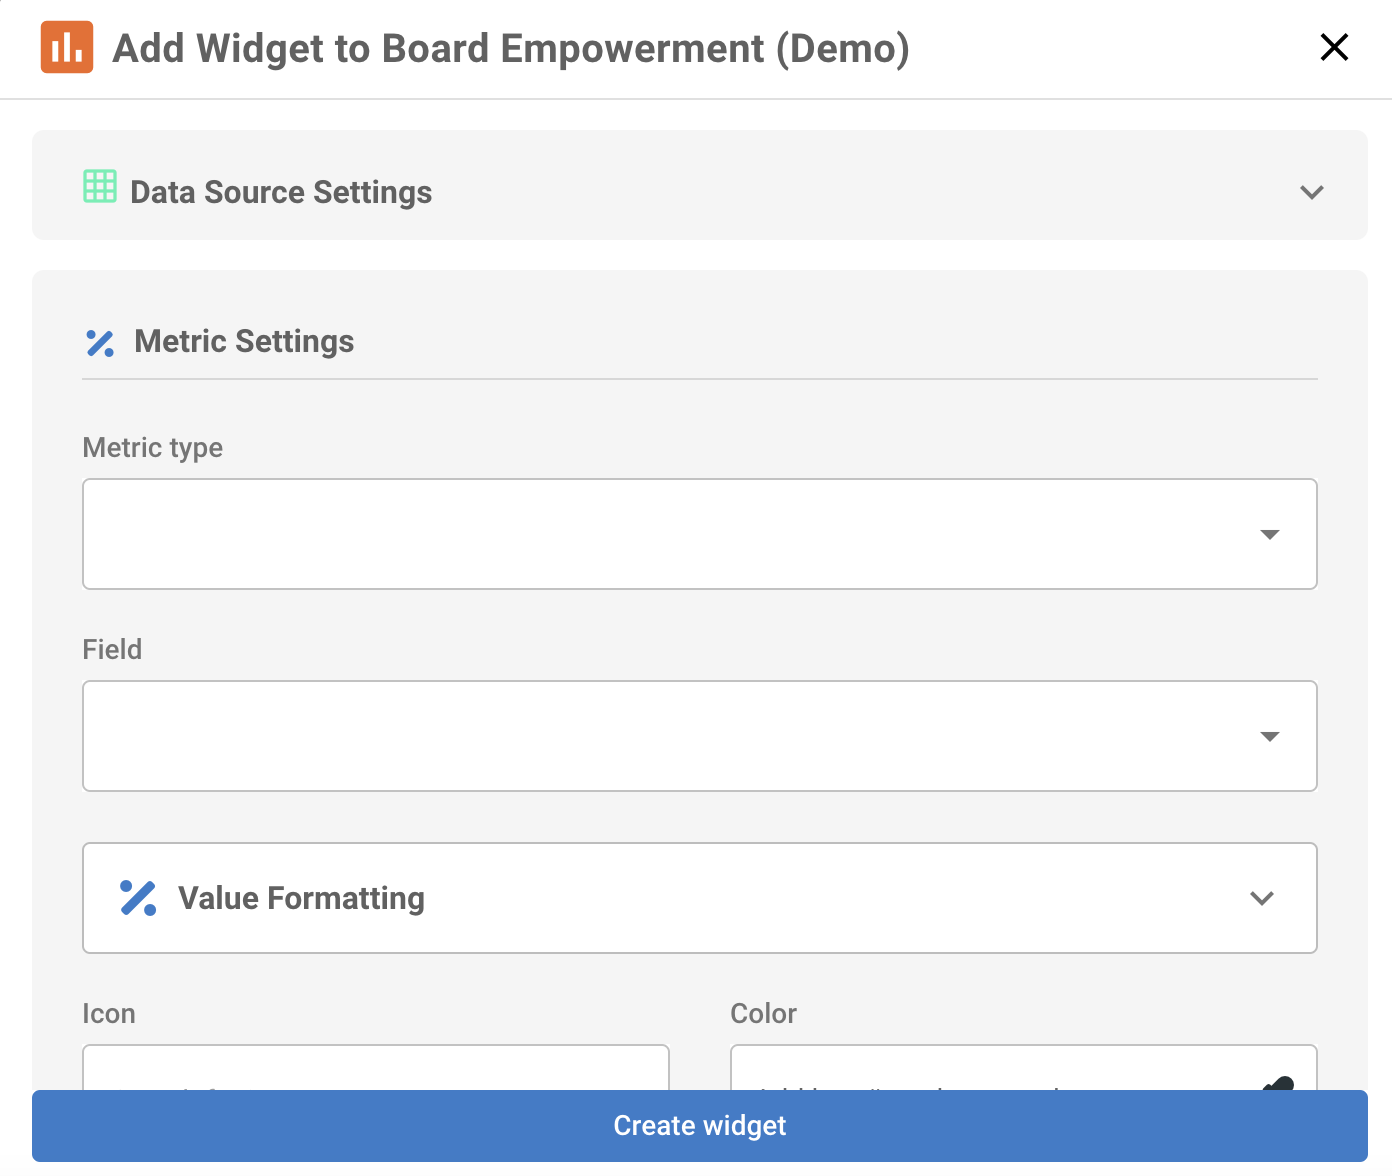
Task: Click the Value Formatting chevron arrow
Action: 1262,898
